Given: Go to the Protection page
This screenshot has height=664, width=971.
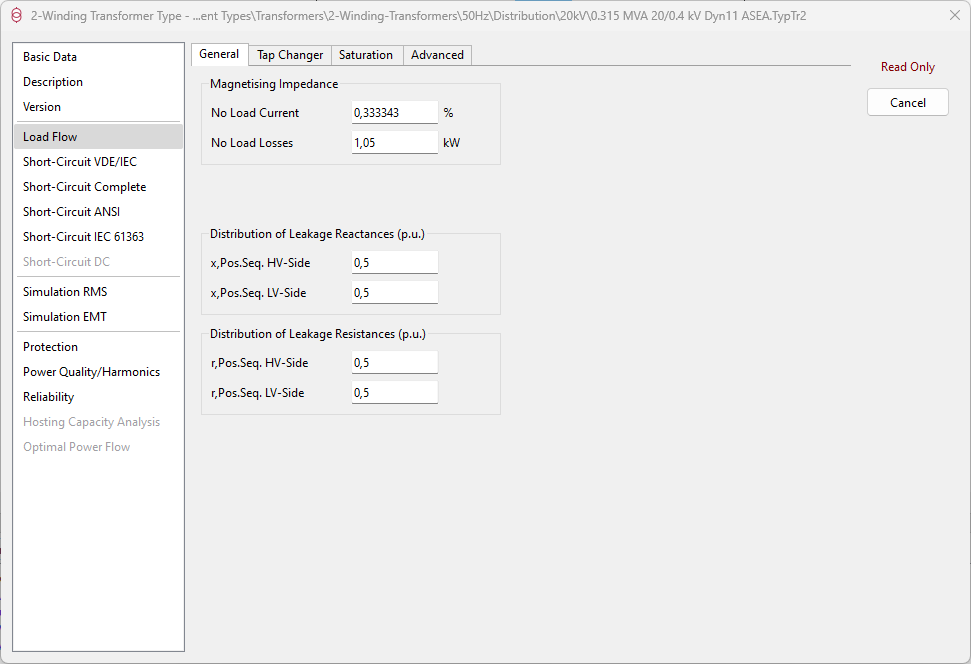Looking at the screenshot, I should (50, 347).
